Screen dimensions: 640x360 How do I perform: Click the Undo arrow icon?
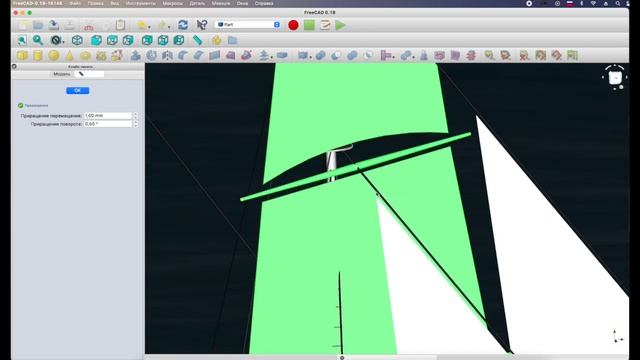pos(142,25)
